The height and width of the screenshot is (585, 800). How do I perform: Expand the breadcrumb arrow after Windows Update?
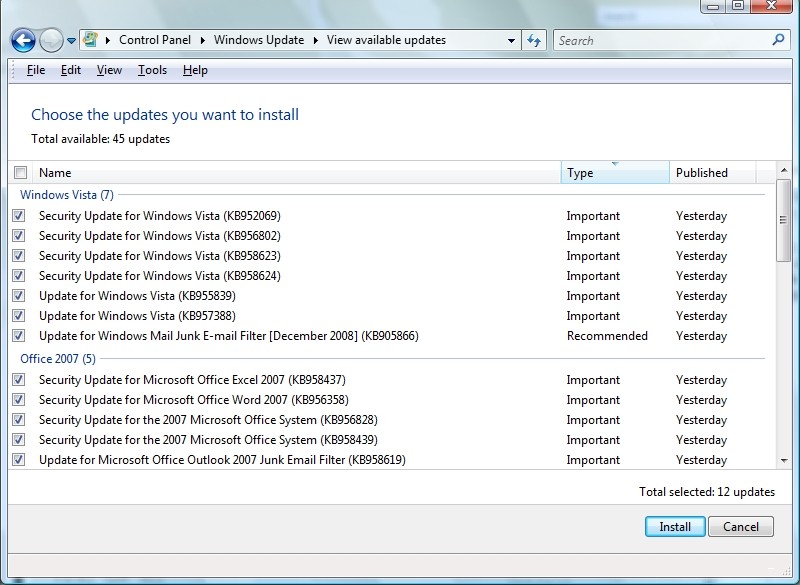pyautogui.click(x=315, y=40)
